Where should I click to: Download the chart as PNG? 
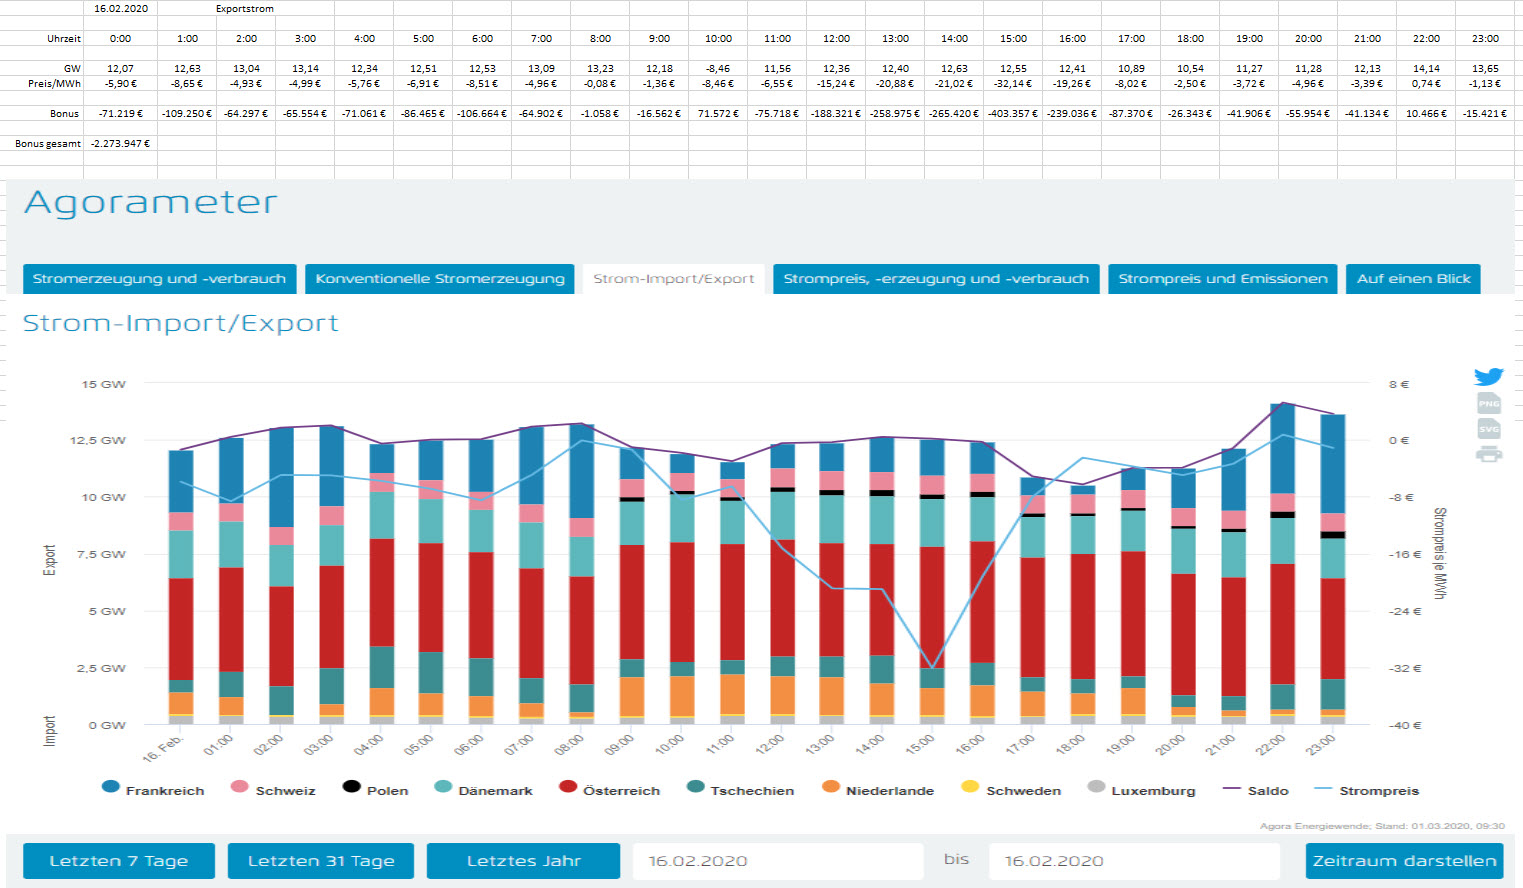click(1488, 403)
